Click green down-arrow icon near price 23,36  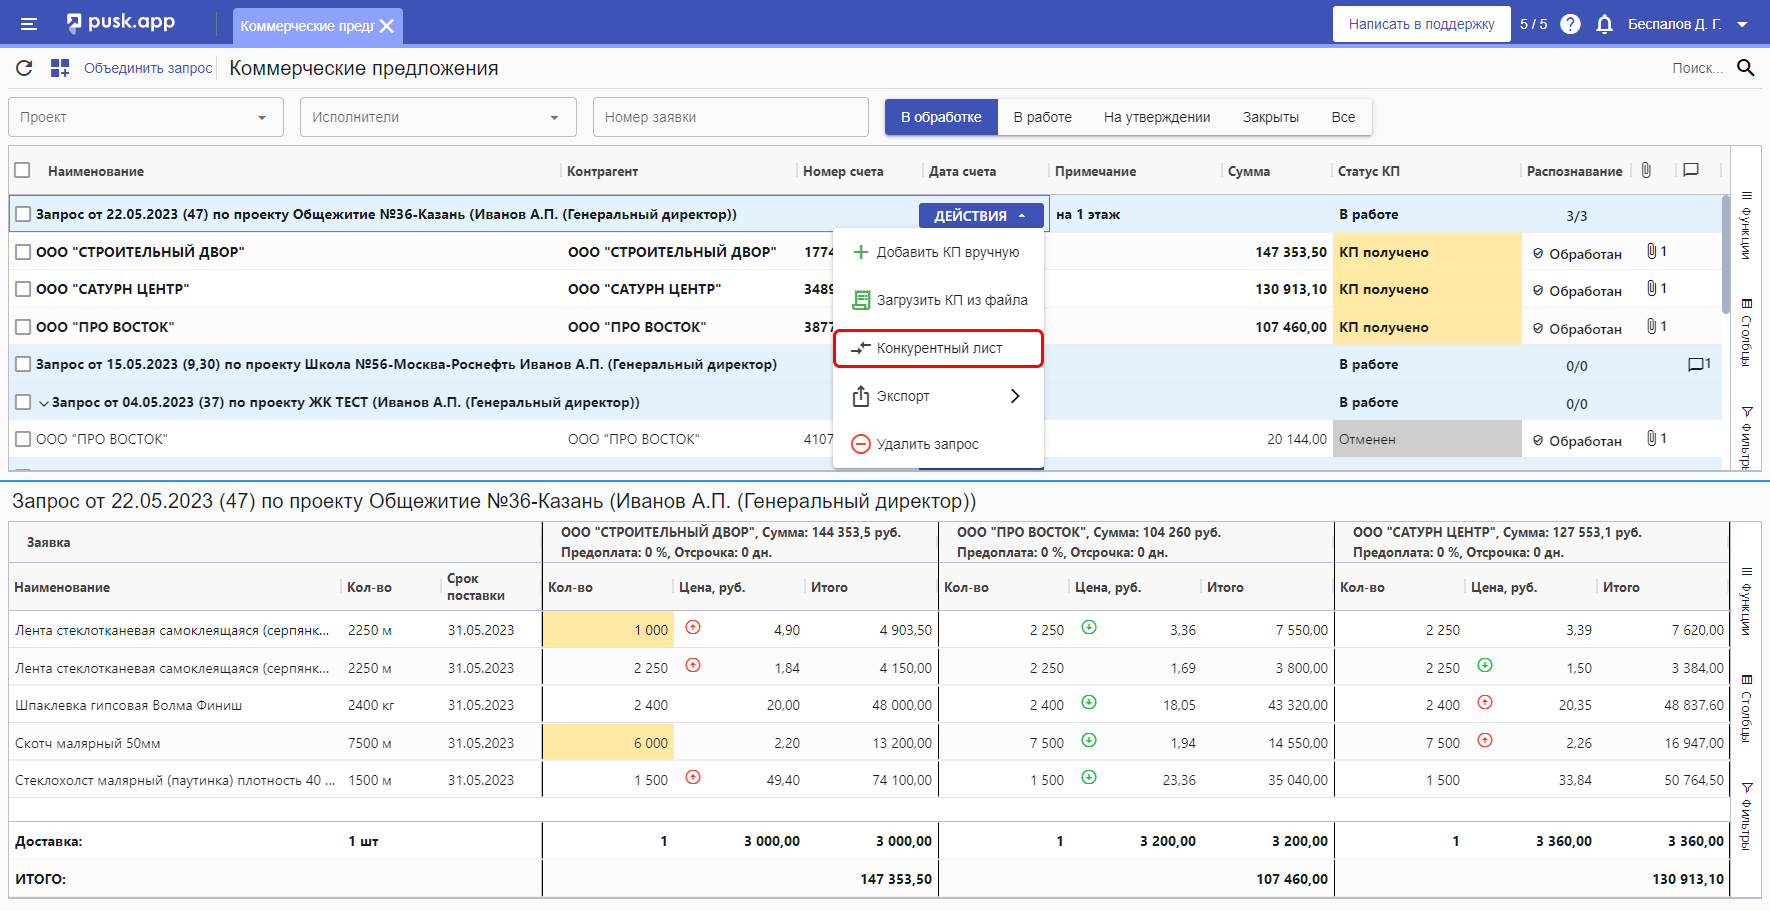1089,777
